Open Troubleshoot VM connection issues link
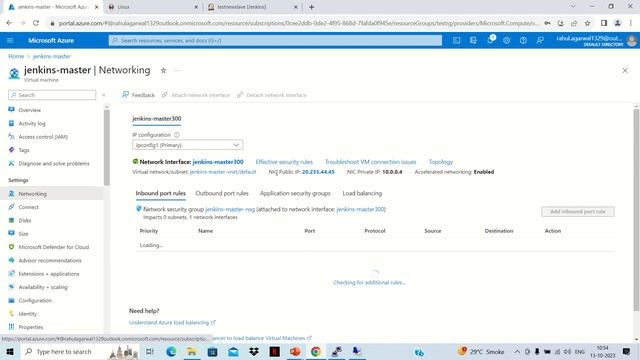The image size is (640, 360). (x=370, y=162)
